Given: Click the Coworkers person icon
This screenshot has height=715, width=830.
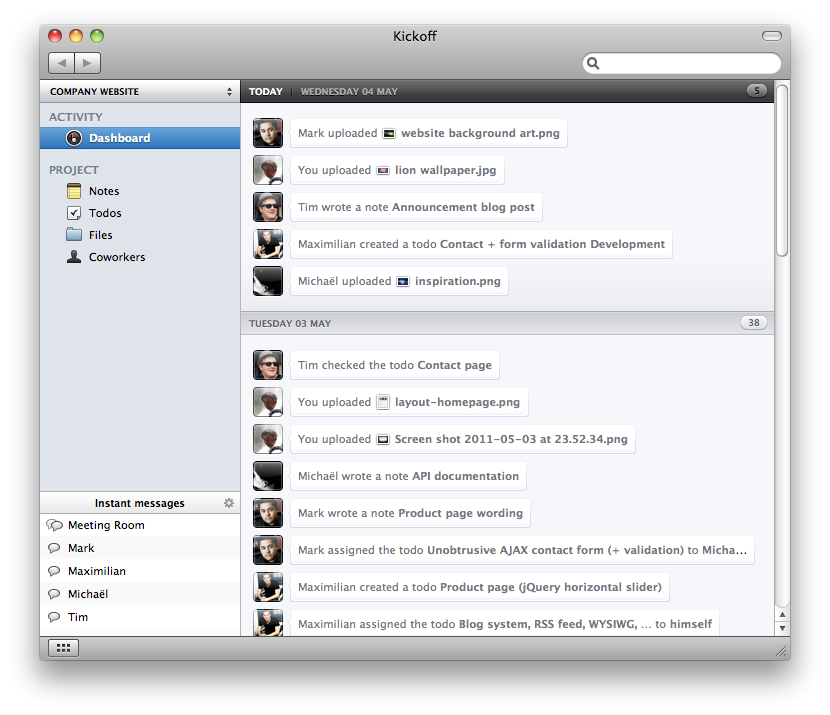Looking at the screenshot, I should tap(74, 257).
